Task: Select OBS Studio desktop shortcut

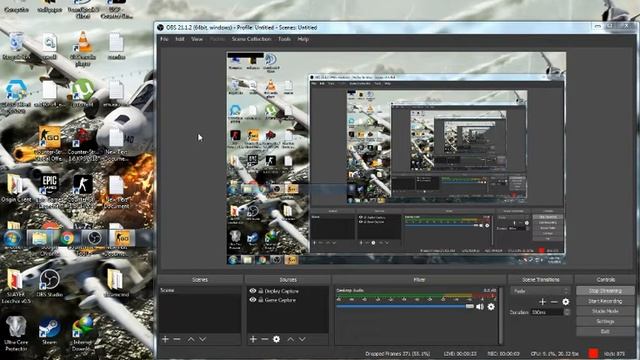Action: (x=49, y=283)
